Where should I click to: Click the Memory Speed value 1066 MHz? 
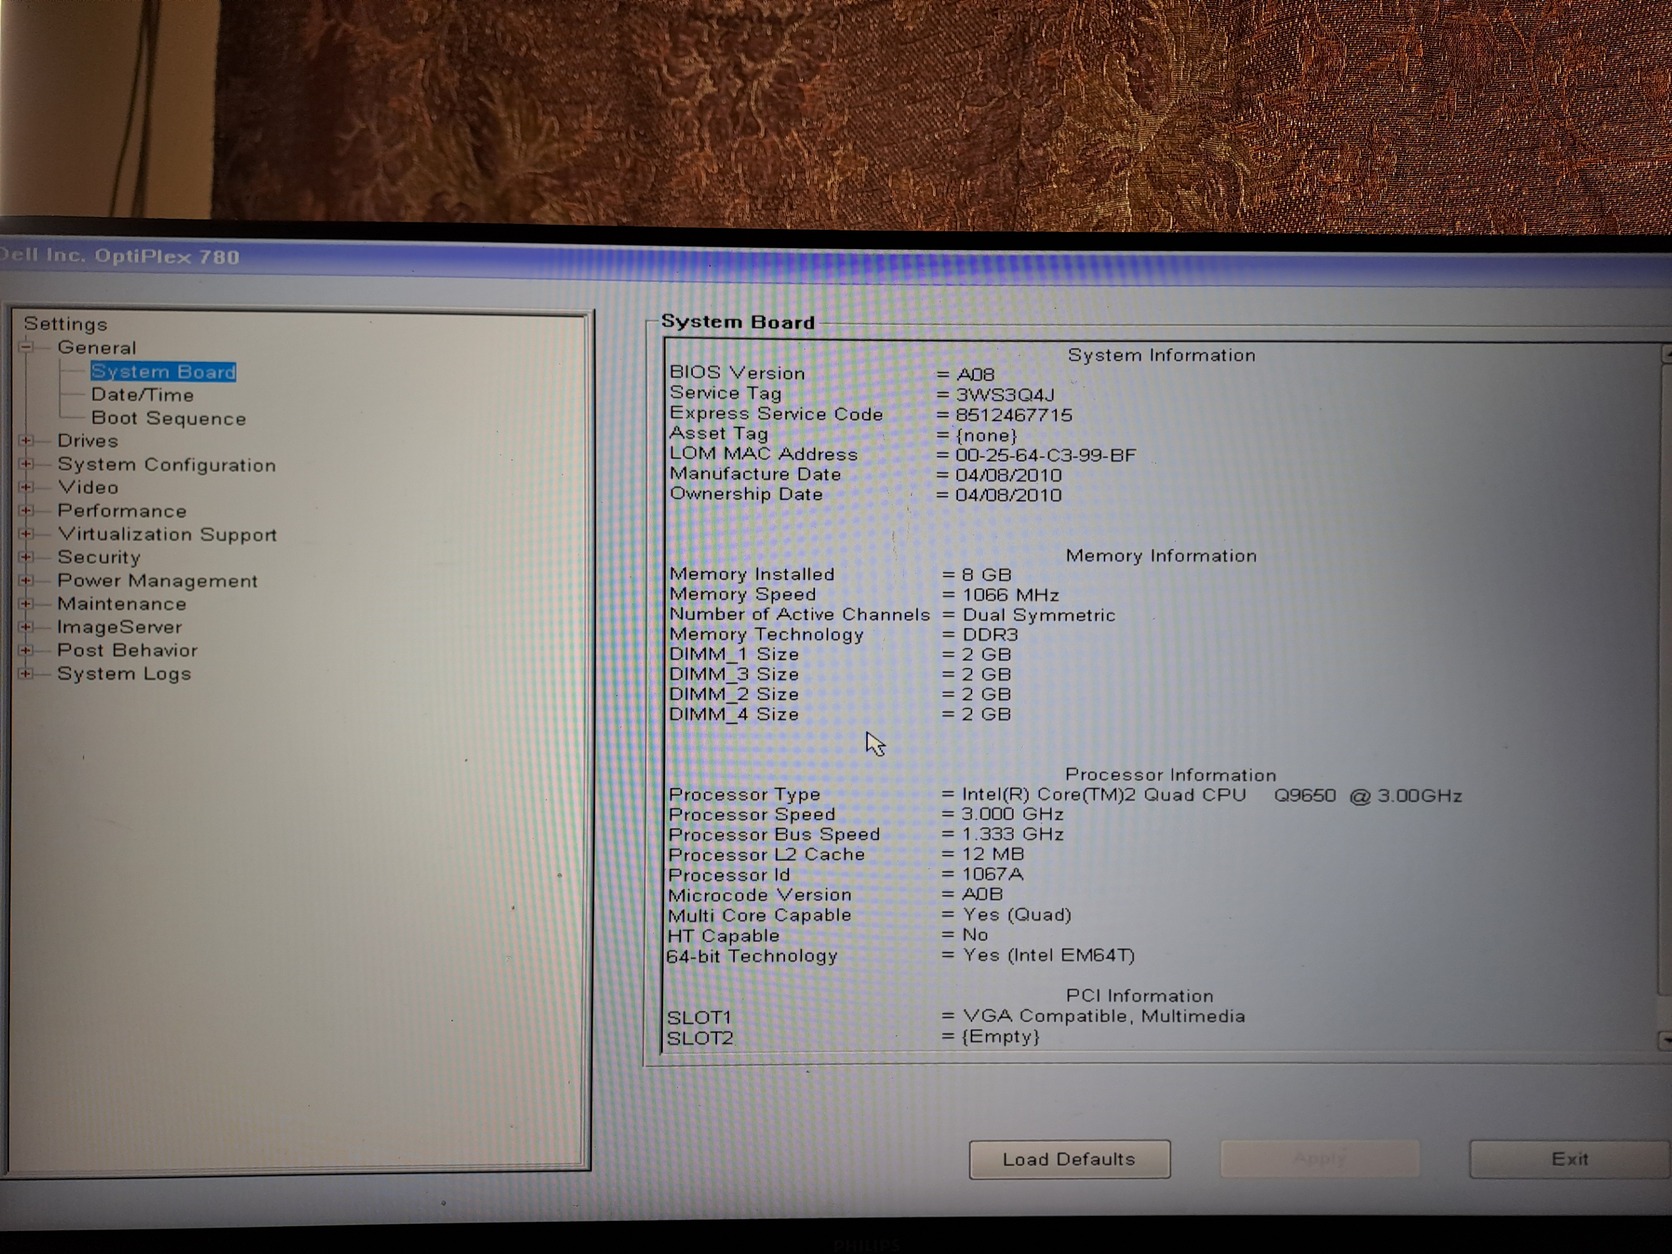[x=1010, y=595]
